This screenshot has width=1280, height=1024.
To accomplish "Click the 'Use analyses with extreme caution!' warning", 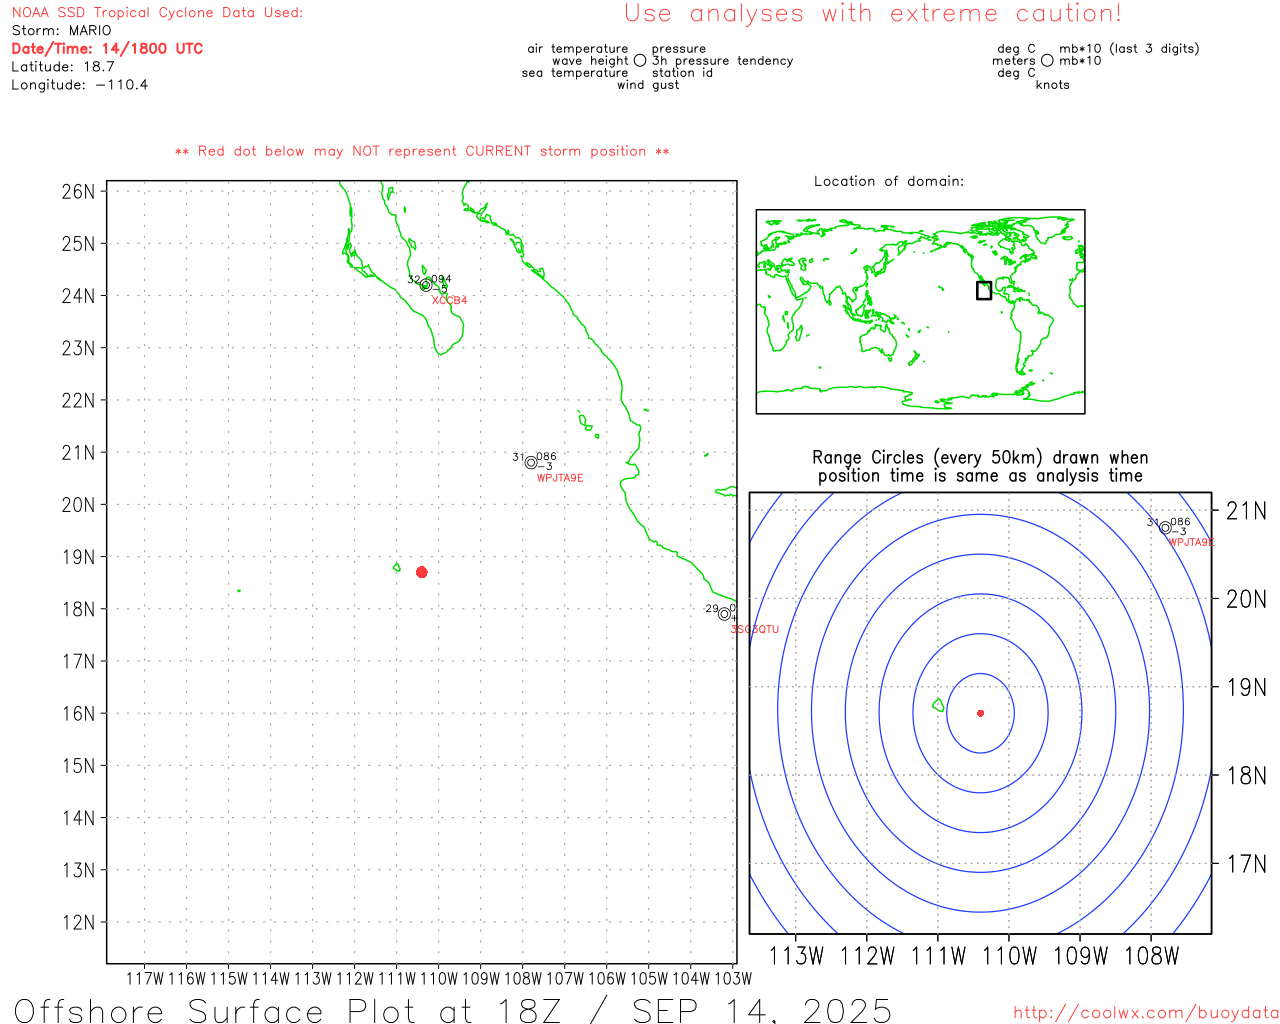I will click(x=873, y=14).
